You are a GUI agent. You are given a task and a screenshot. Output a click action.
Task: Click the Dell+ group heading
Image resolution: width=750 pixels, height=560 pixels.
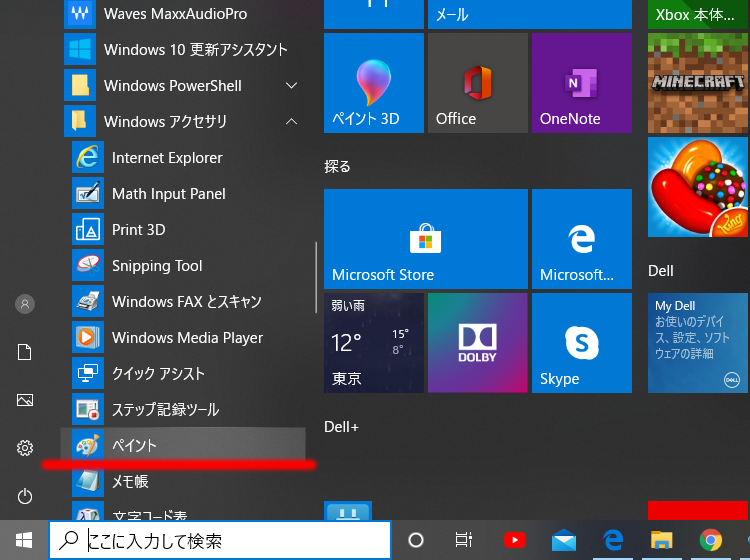click(341, 427)
